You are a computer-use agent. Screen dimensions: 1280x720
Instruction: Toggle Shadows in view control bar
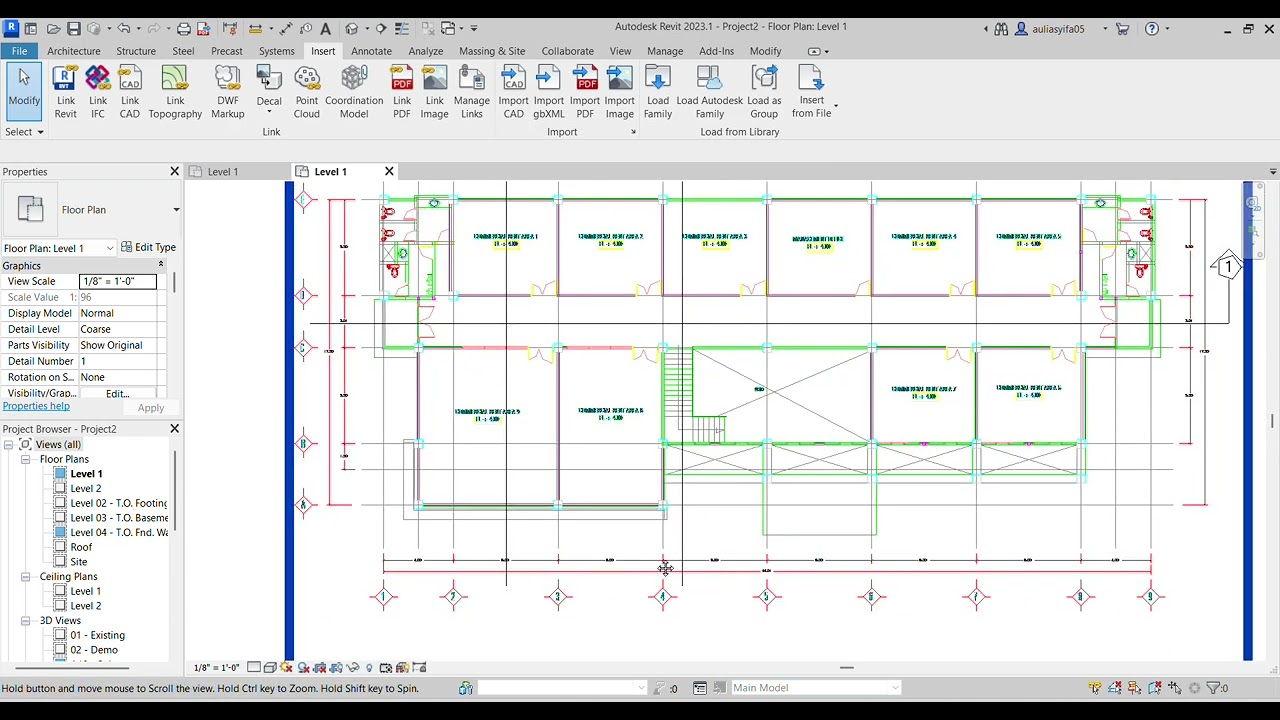pyautogui.click(x=303, y=668)
